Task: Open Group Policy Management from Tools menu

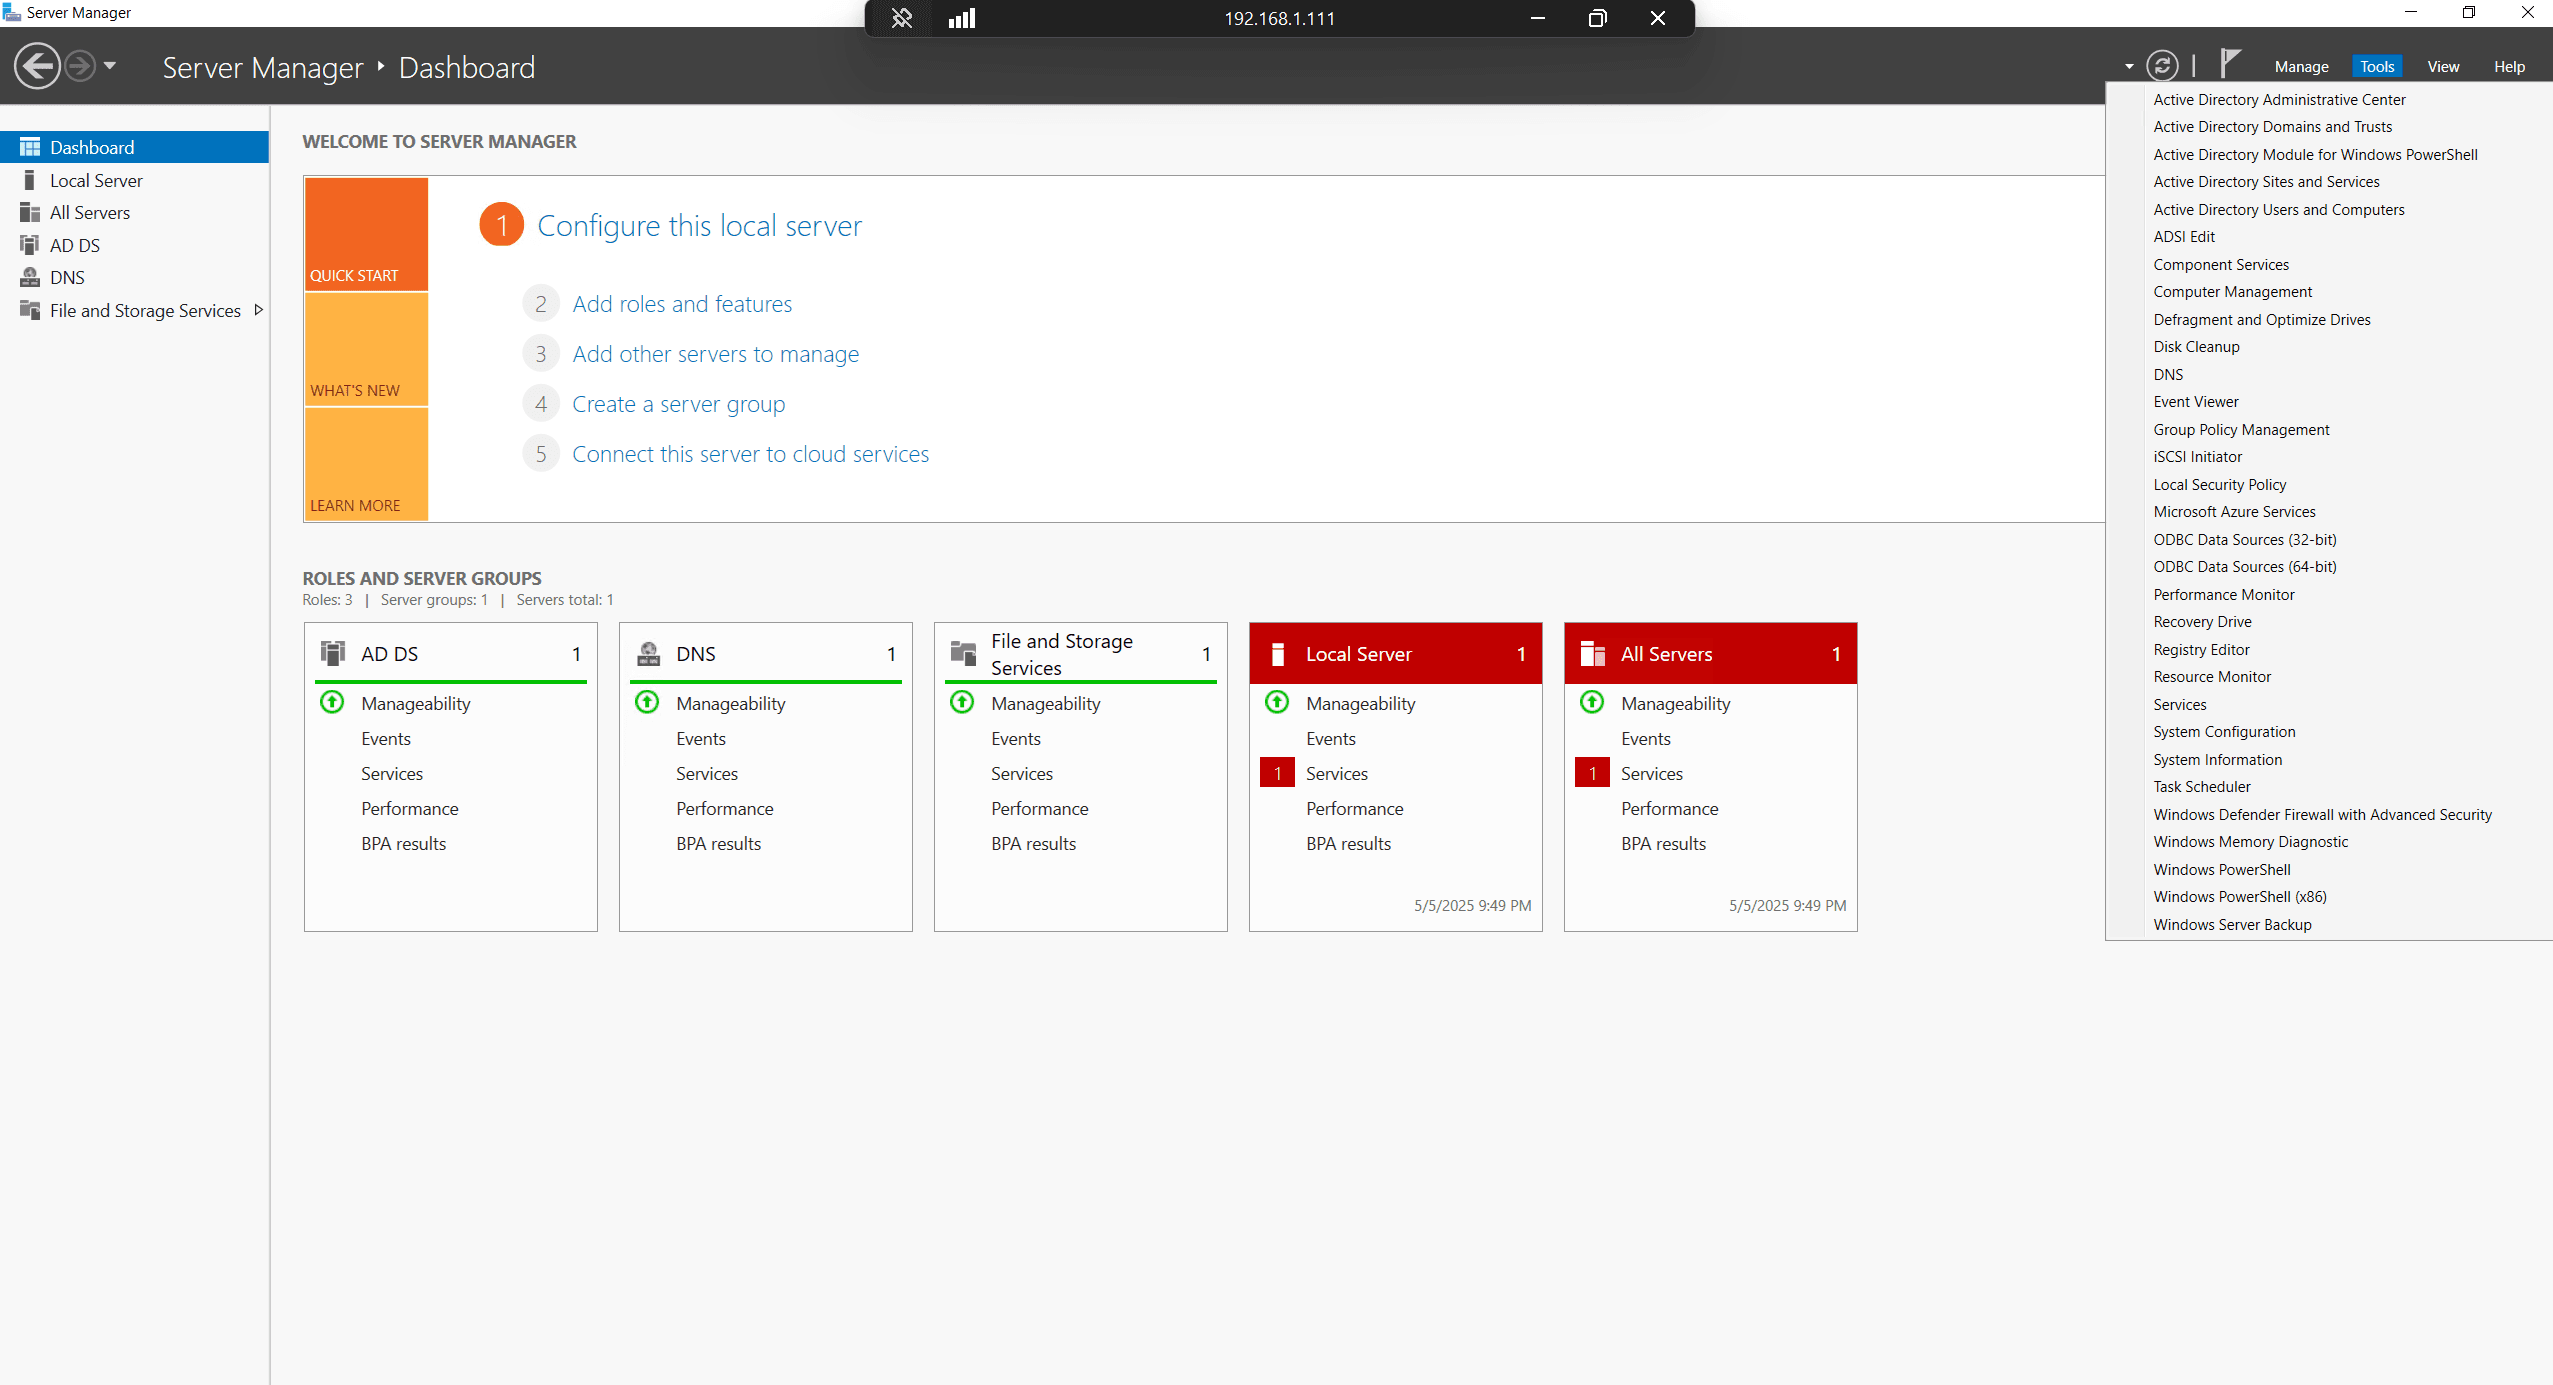Action: click(x=2240, y=430)
